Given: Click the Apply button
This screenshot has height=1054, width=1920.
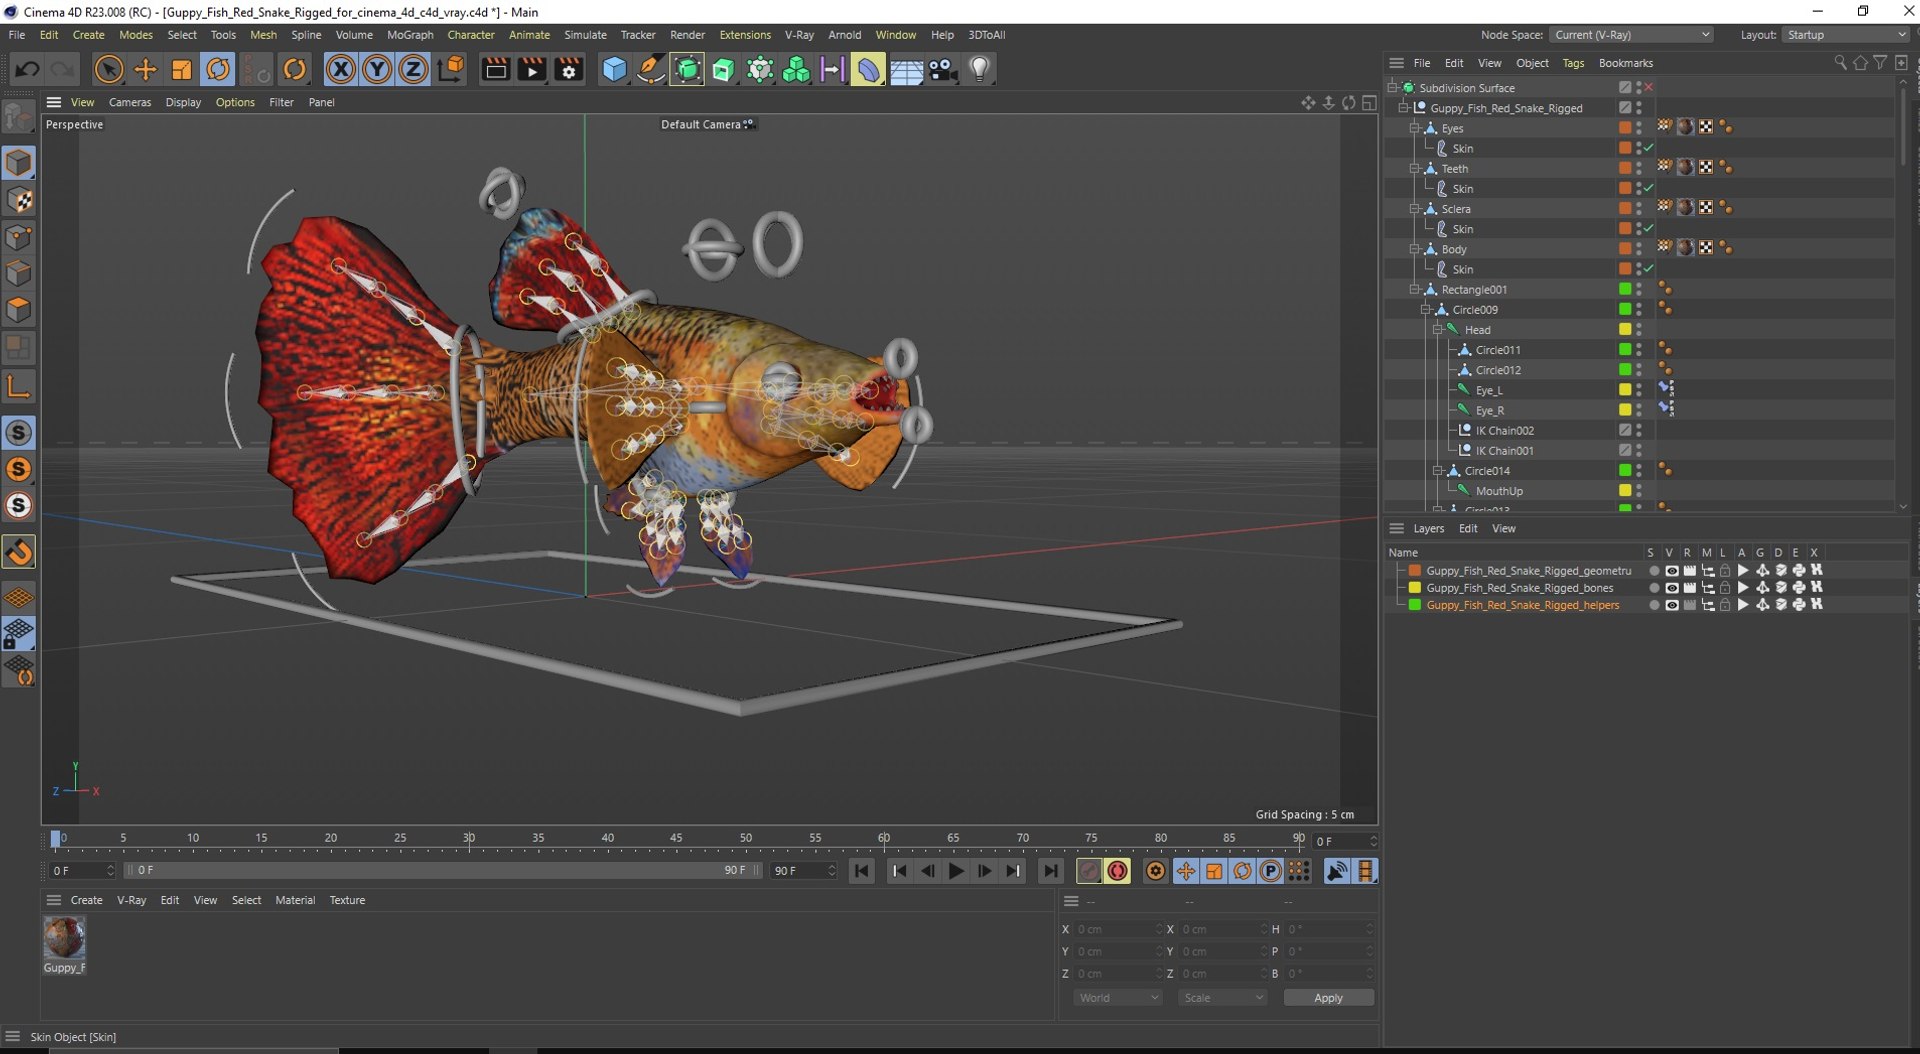Looking at the screenshot, I should click(x=1328, y=998).
